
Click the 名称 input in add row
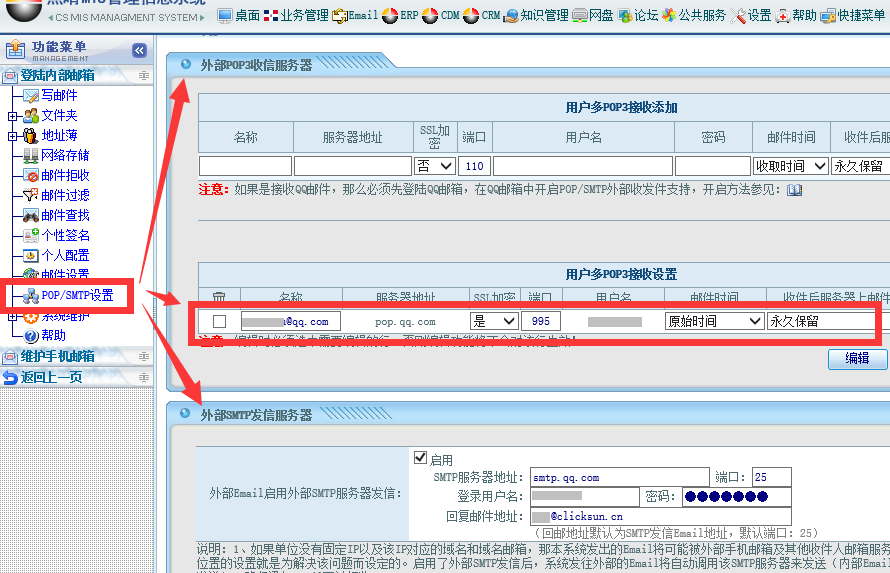(245, 166)
